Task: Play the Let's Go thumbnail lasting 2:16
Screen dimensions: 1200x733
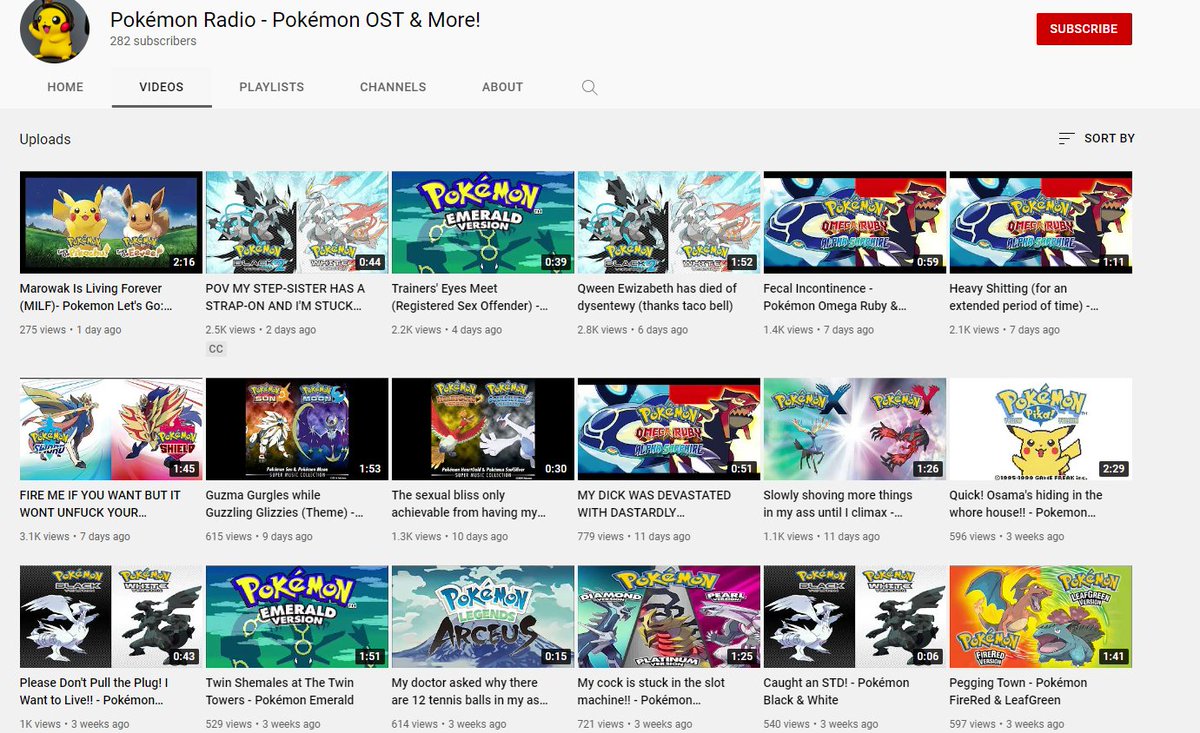Action: (x=111, y=223)
